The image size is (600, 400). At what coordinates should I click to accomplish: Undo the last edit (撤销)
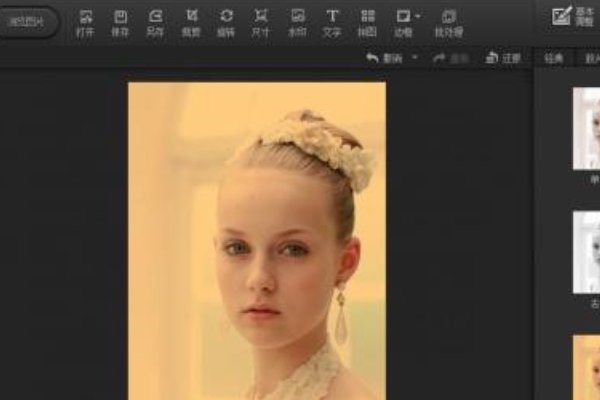coord(384,59)
